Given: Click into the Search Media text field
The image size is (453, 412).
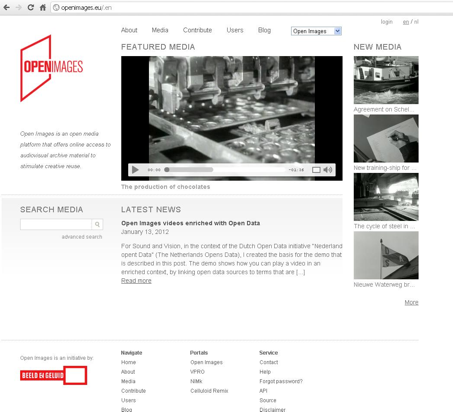Looking at the screenshot, I should coord(56,224).
